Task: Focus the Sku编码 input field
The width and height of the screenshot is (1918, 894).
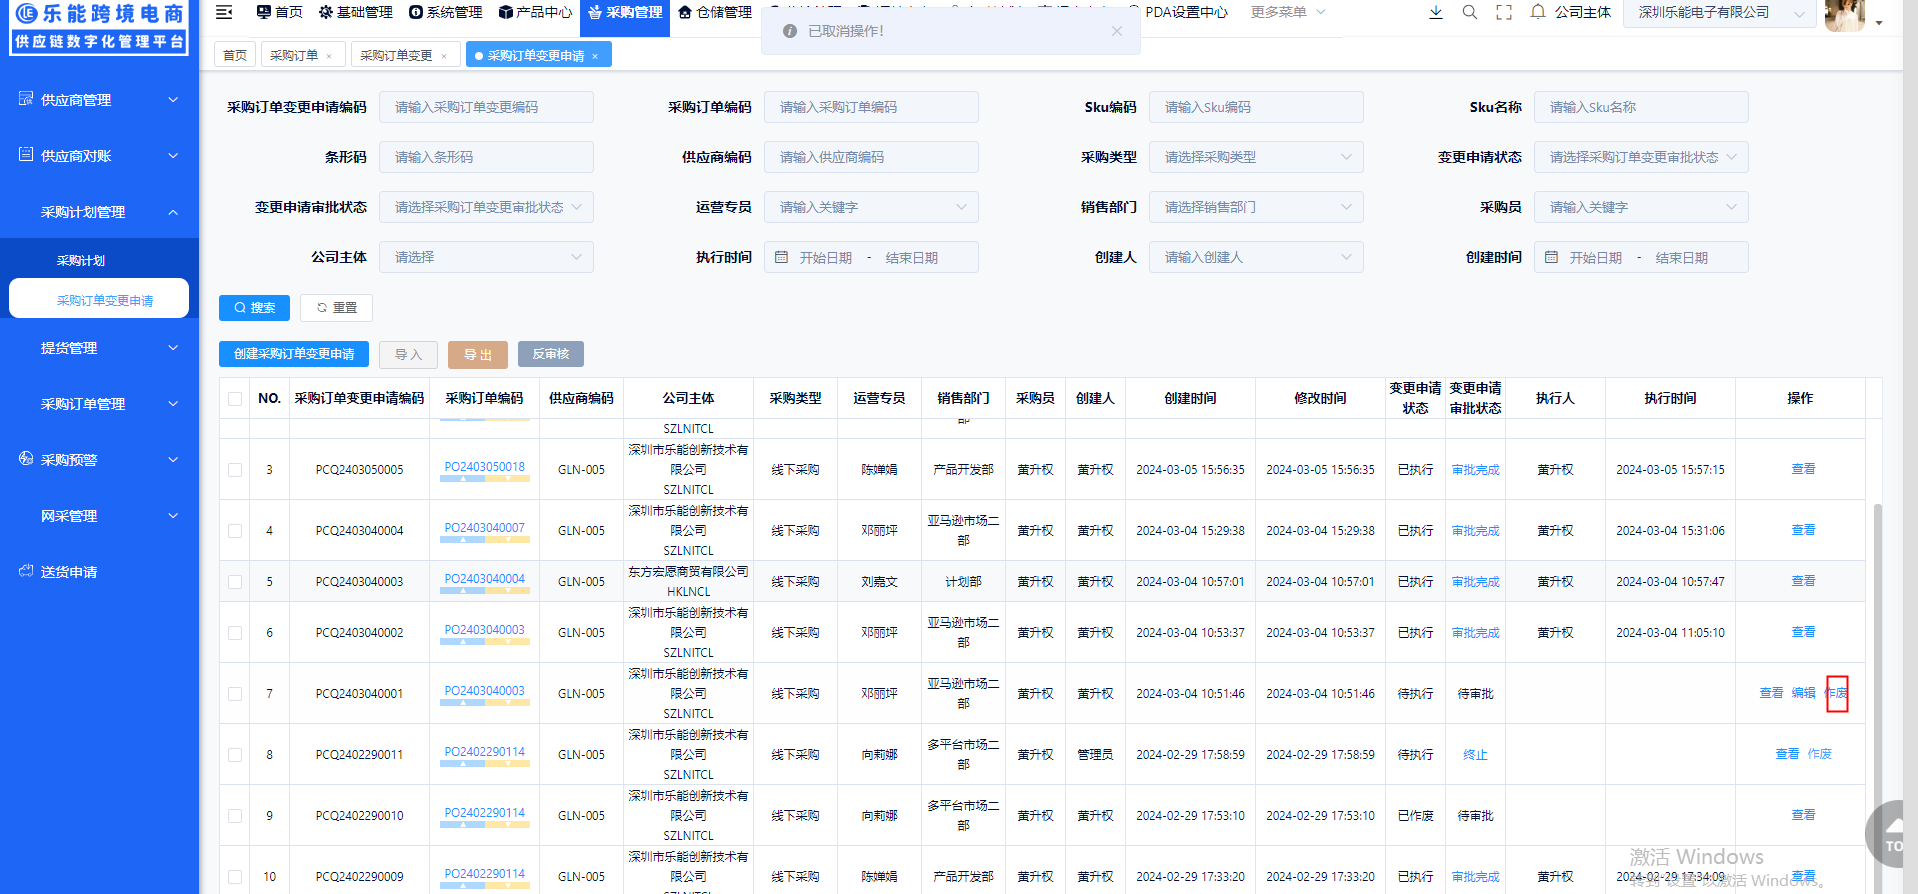Action: (1256, 107)
